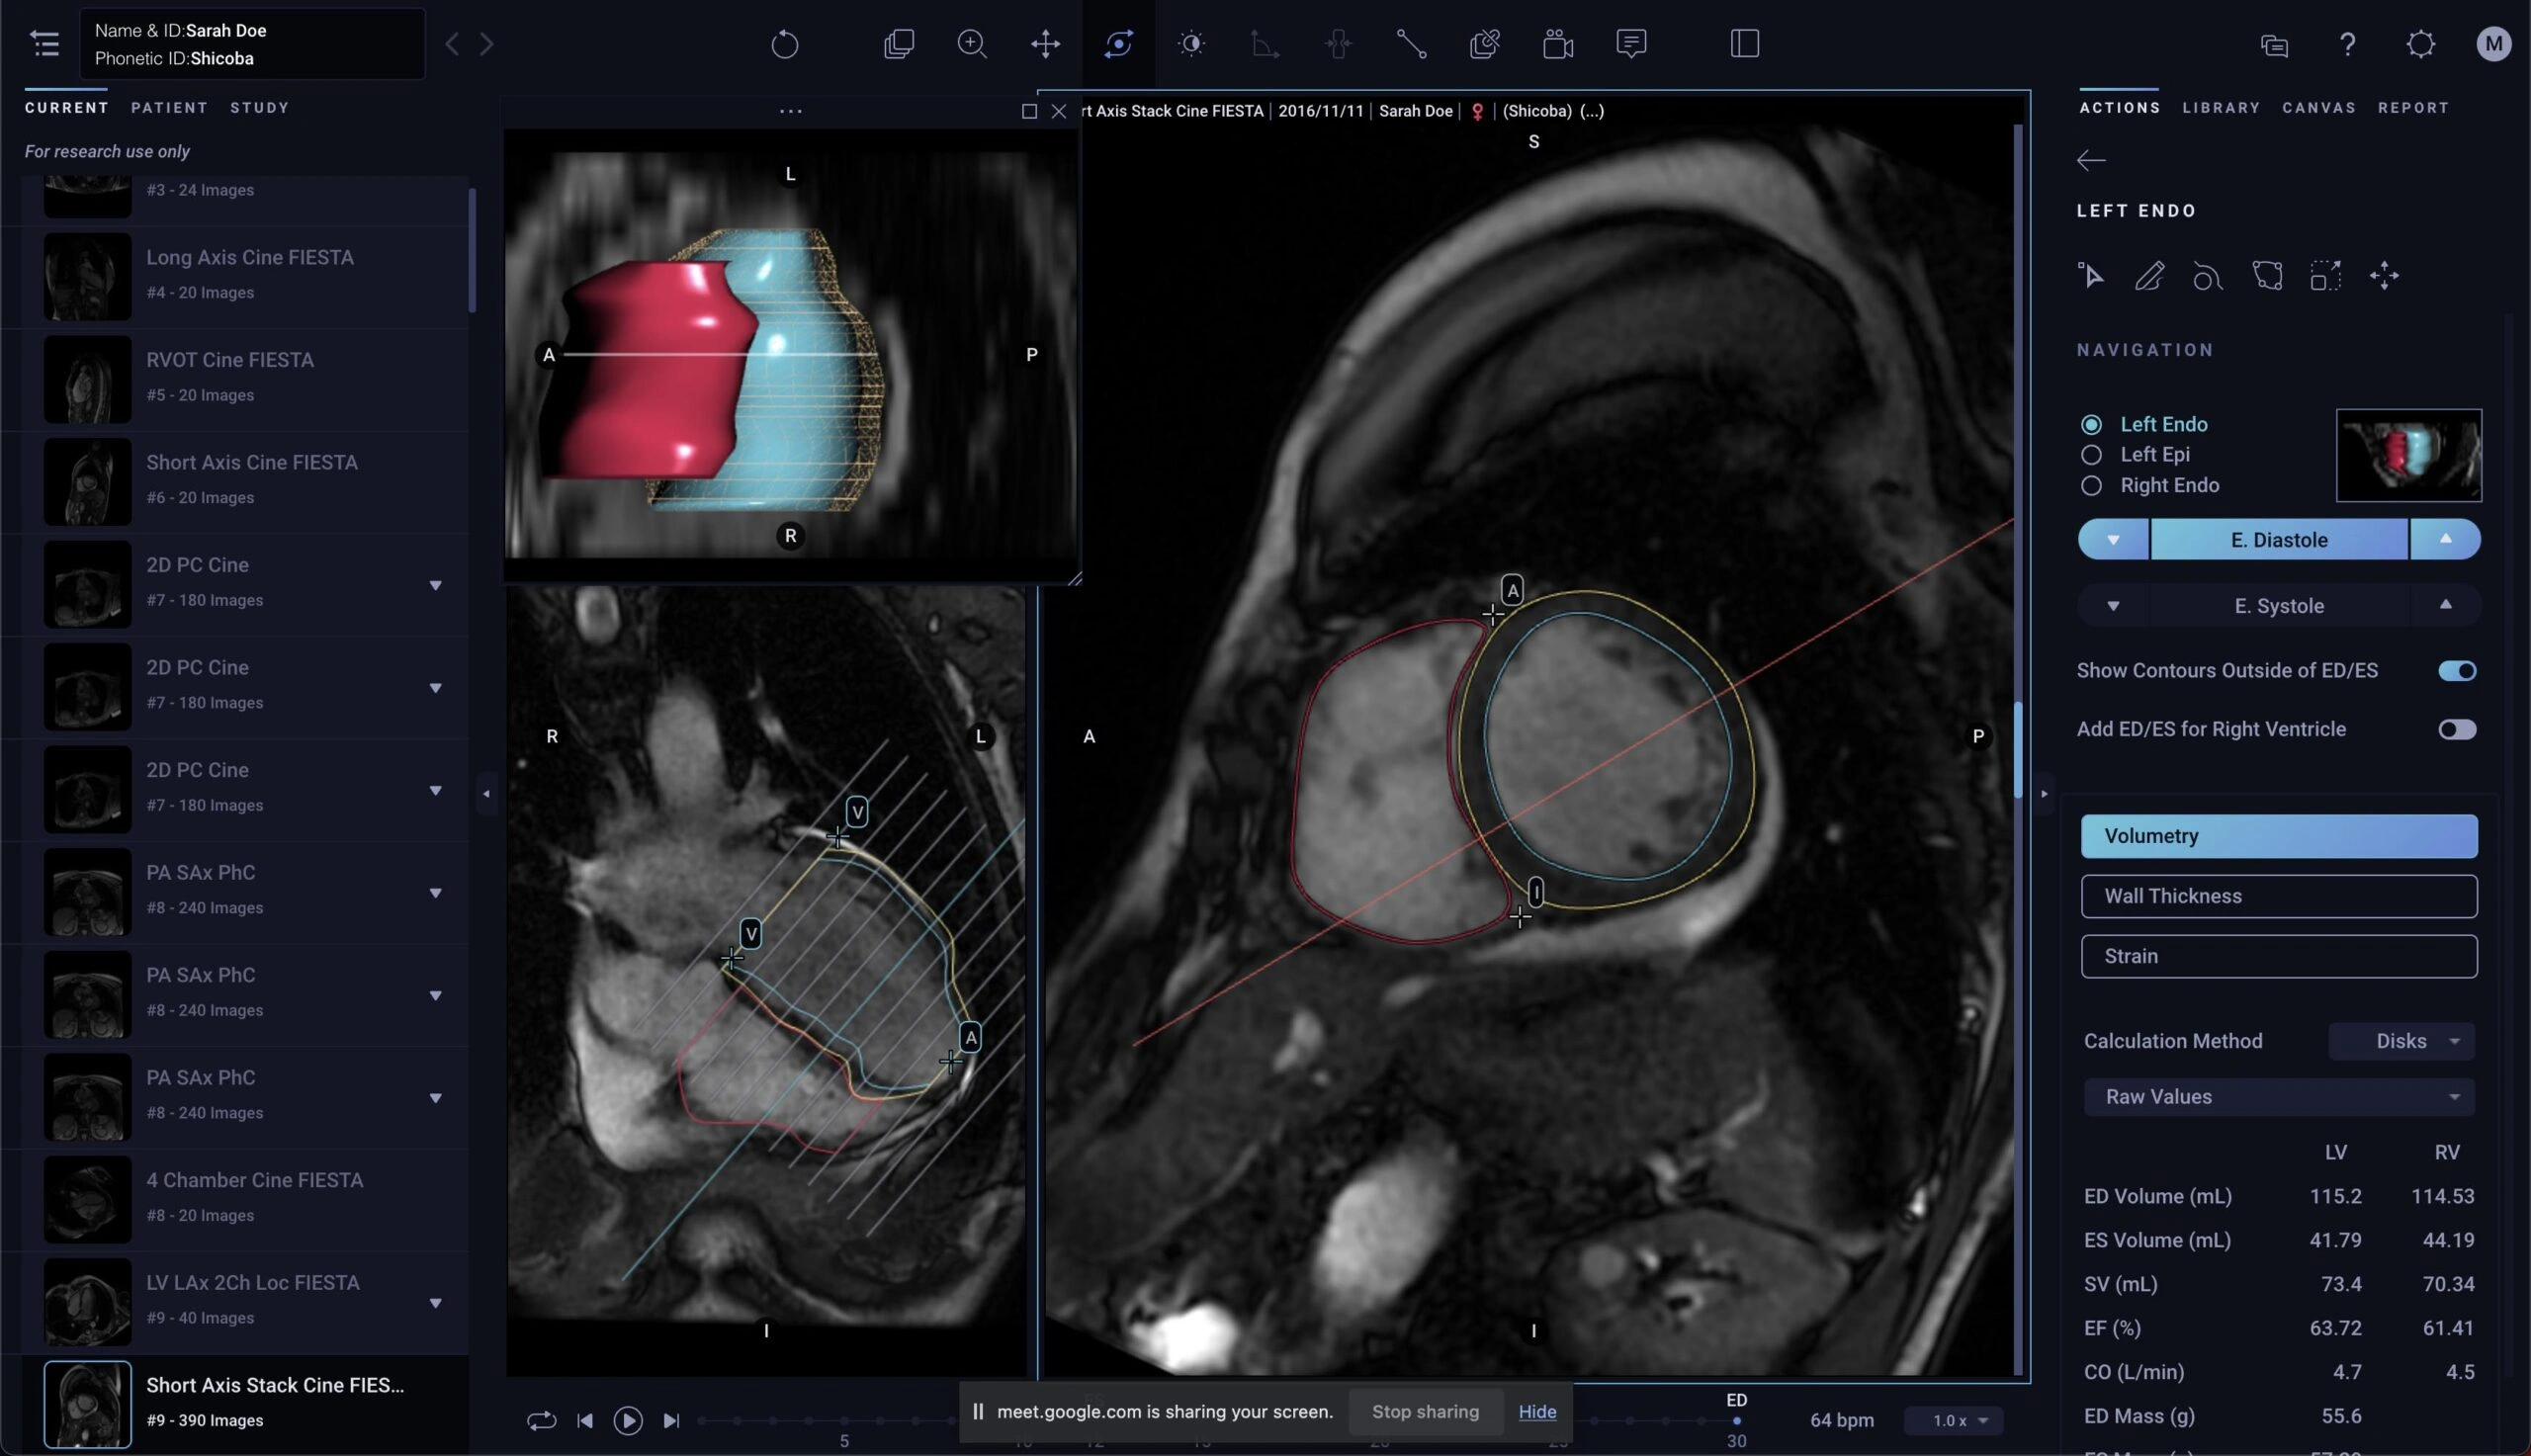Expand the PA SAx PhC series arrow

(x=436, y=893)
